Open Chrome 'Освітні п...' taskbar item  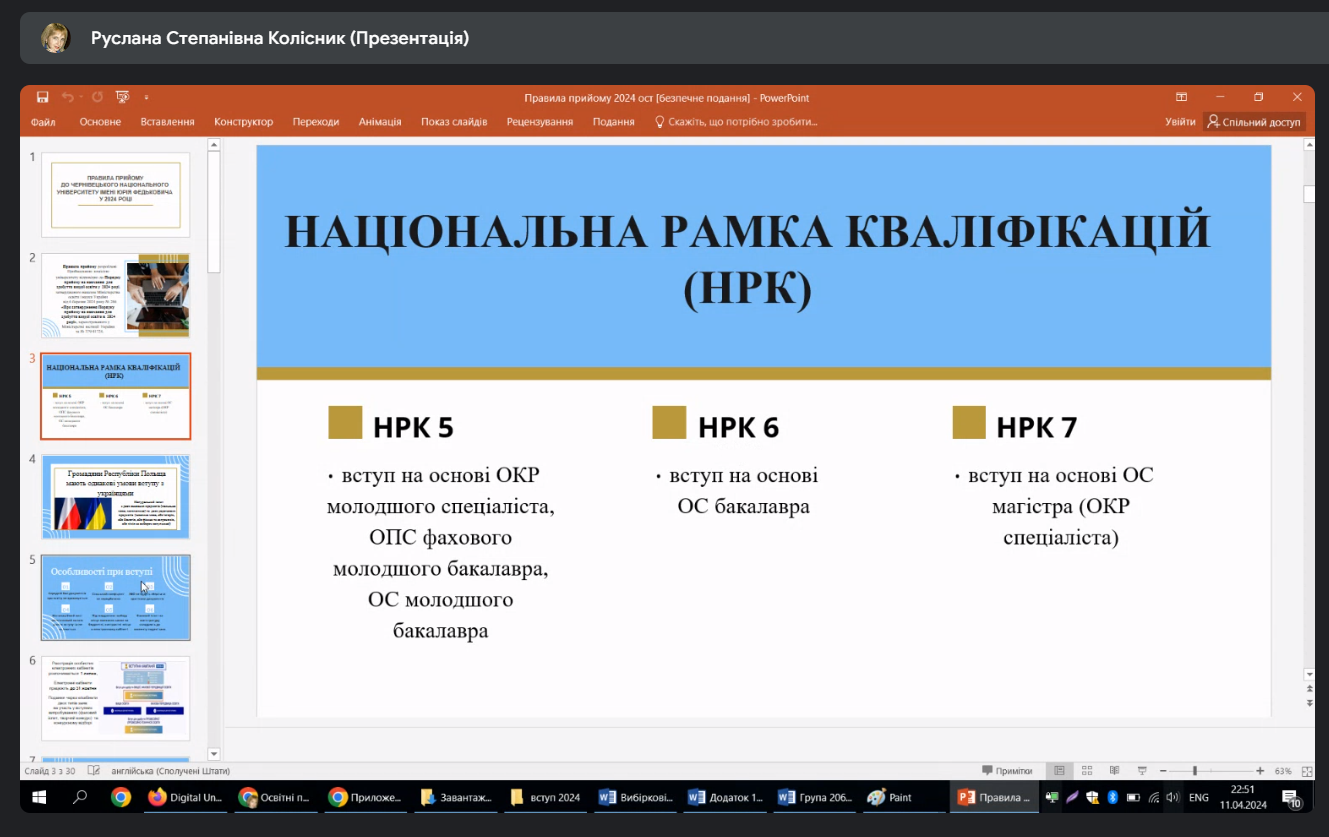277,797
